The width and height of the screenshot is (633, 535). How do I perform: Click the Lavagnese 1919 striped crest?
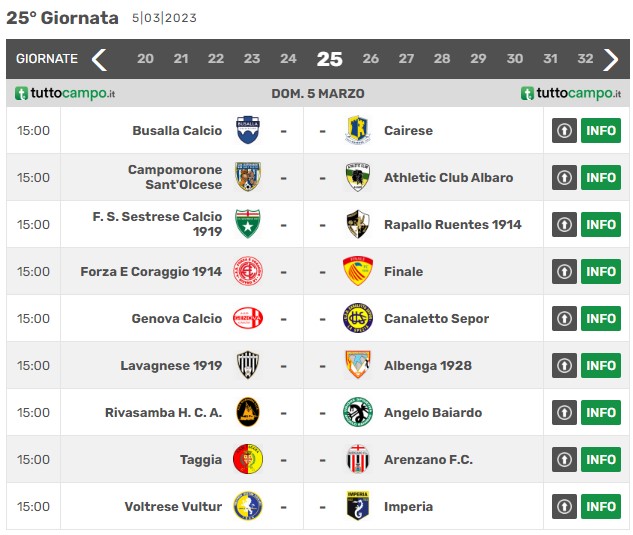click(x=248, y=365)
